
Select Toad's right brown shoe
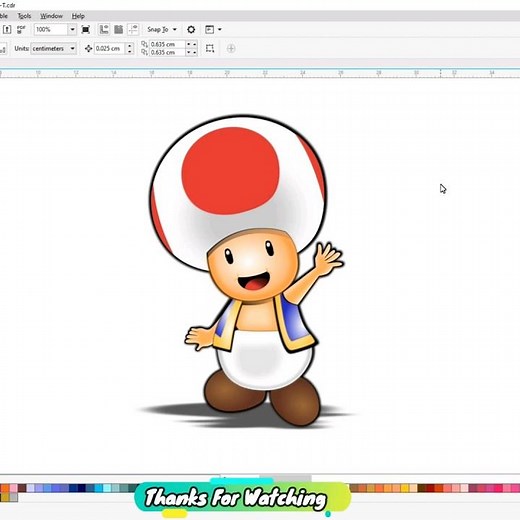(295, 402)
